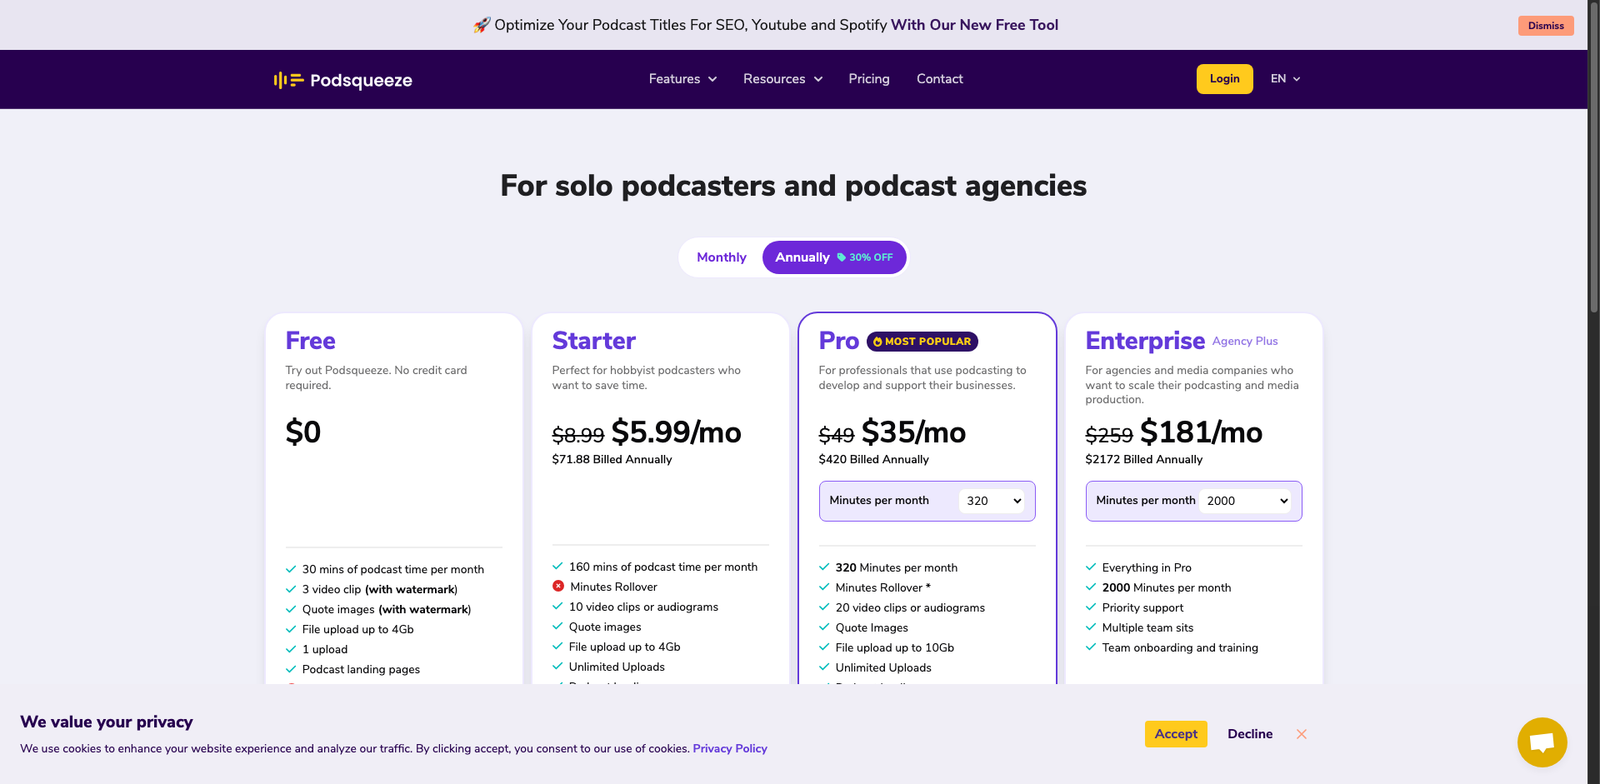Select Annually billing option
Image resolution: width=1600 pixels, height=784 pixels.
point(834,257)
